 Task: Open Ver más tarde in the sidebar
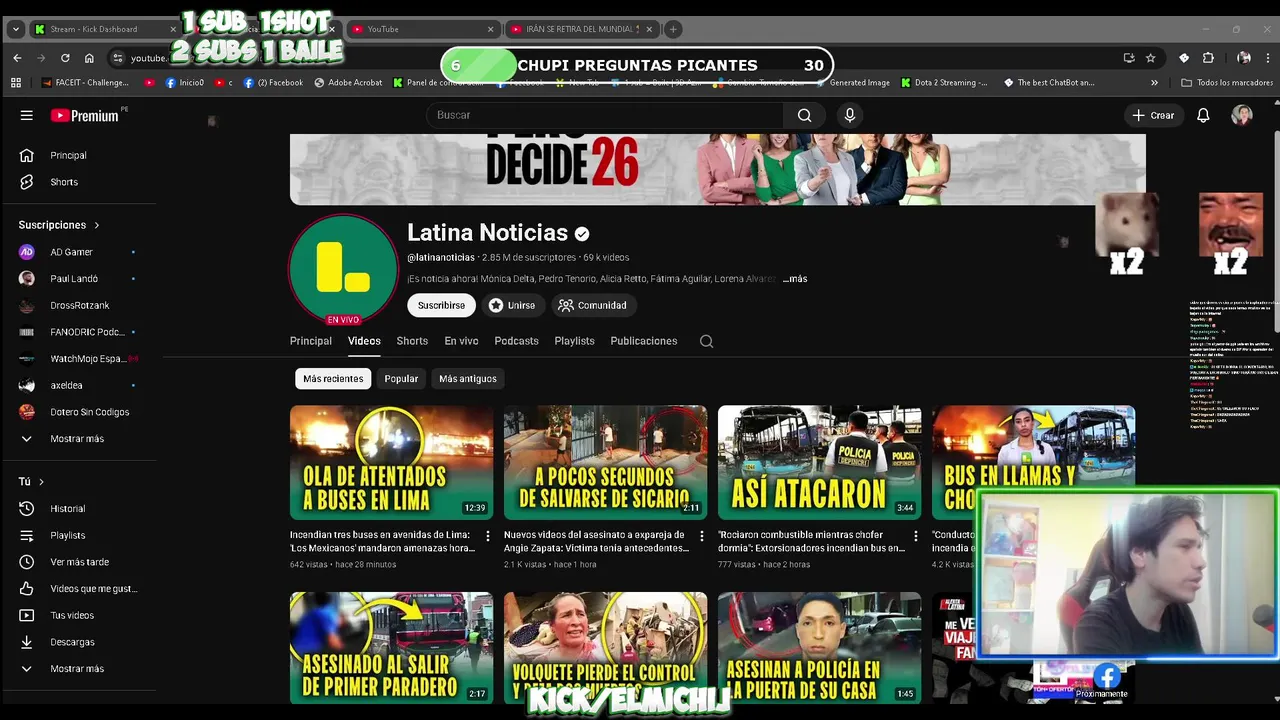(78, 562)
